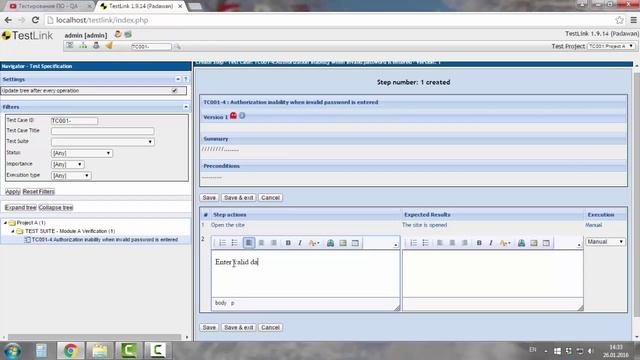Collapse the Settings panel

coord(178,79)
